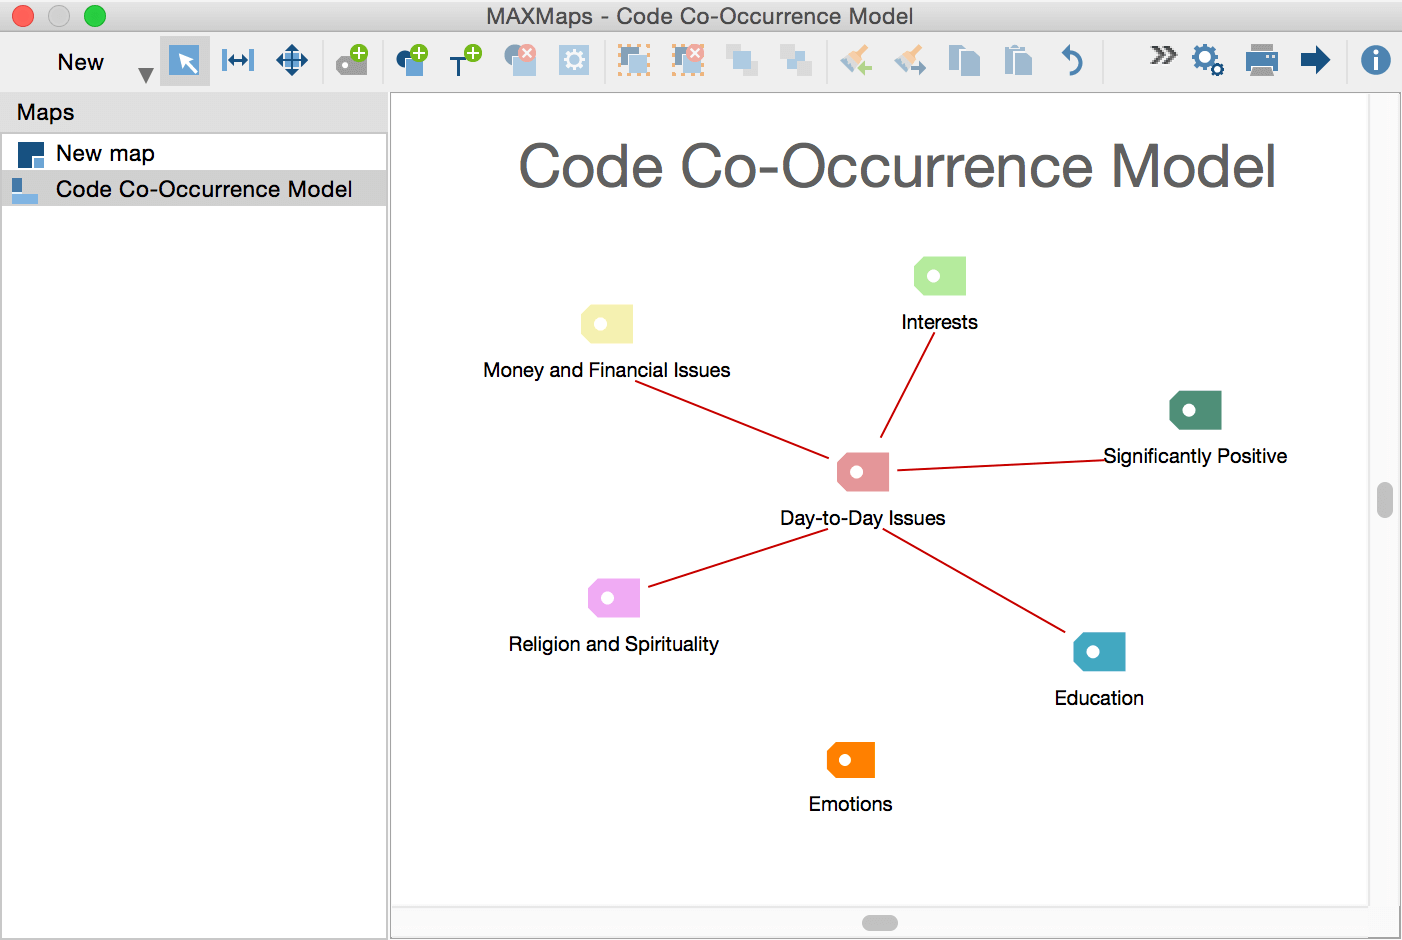
Task: Click the green zoom window button
Action: (95, 16)
